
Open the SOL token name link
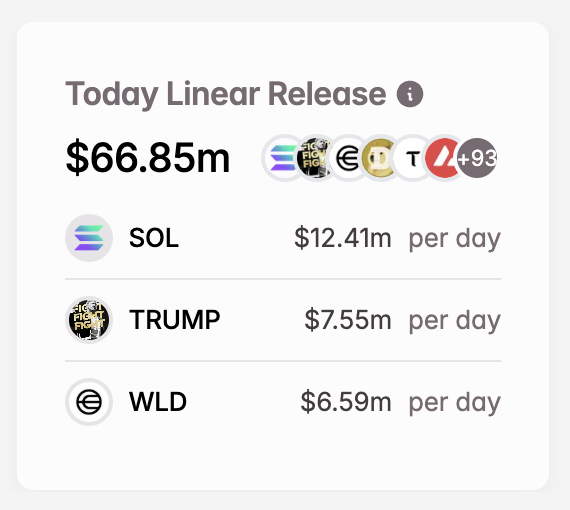(154, 238)
